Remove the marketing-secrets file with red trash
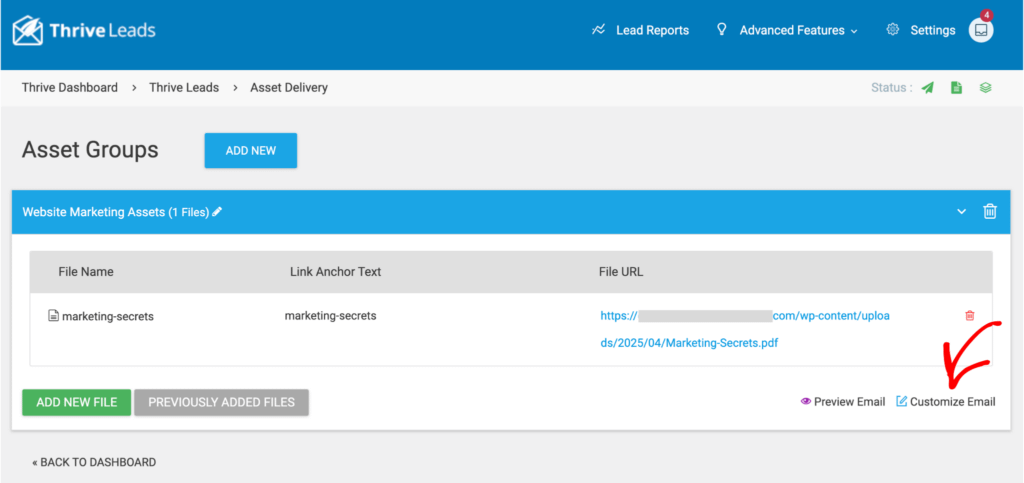Screen dimensions: 1024x483 pyautogui.click(x=969, y=316)
